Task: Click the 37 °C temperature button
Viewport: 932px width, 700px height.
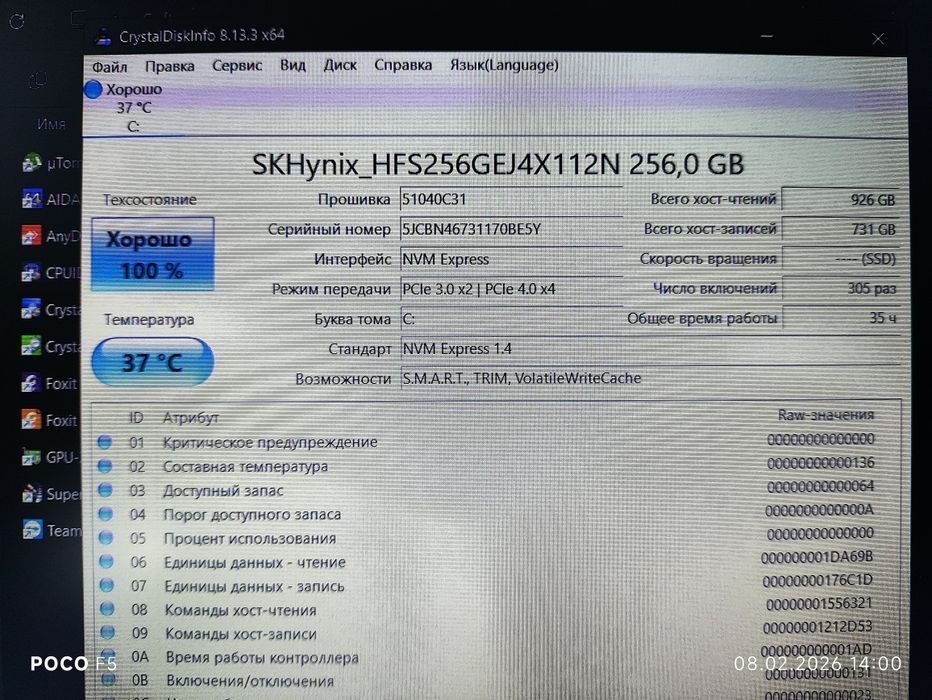Action: click(153, 362)
